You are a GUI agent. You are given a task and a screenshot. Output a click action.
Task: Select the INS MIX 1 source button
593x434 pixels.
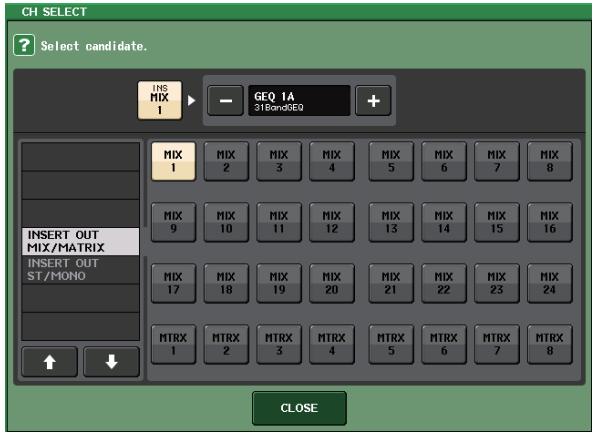tap(160, 100)
